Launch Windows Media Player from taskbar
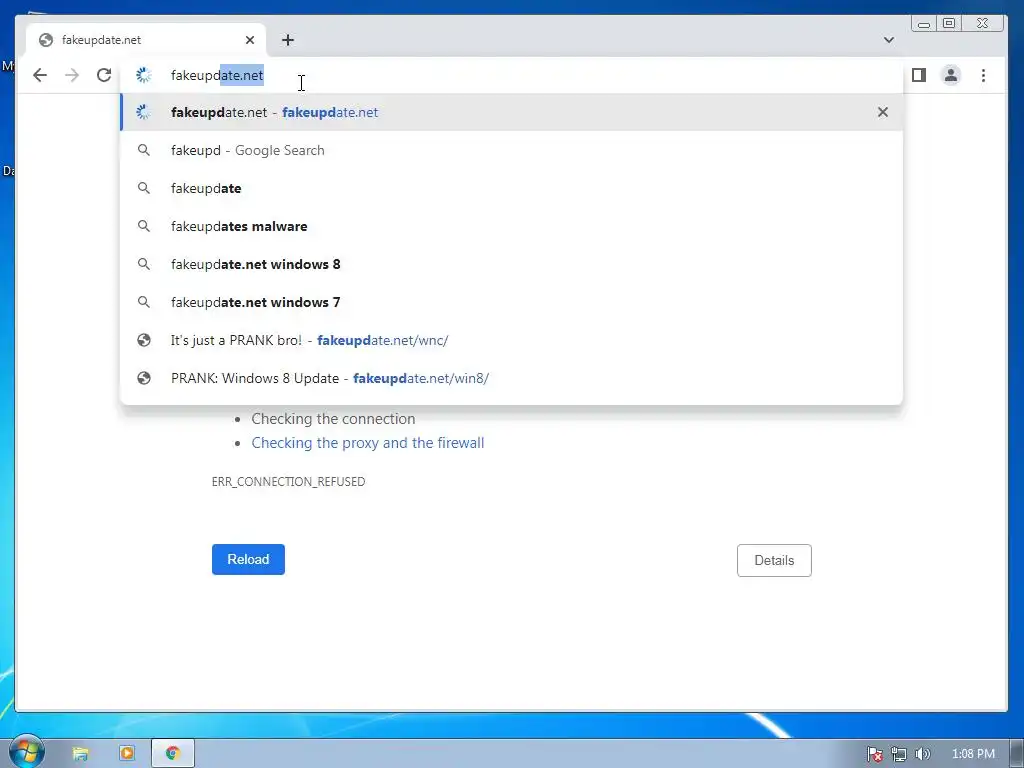Viewport: 1024px width, 768px height. (x=127, y=754)
